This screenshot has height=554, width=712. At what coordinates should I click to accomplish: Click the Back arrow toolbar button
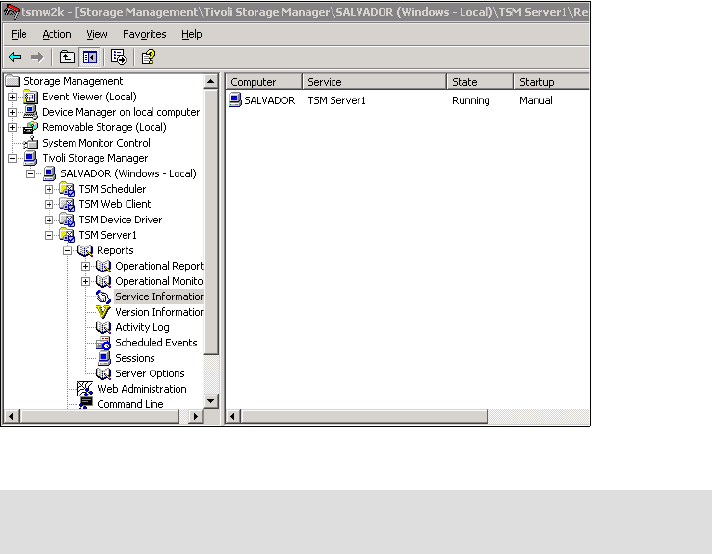[15, 57]
